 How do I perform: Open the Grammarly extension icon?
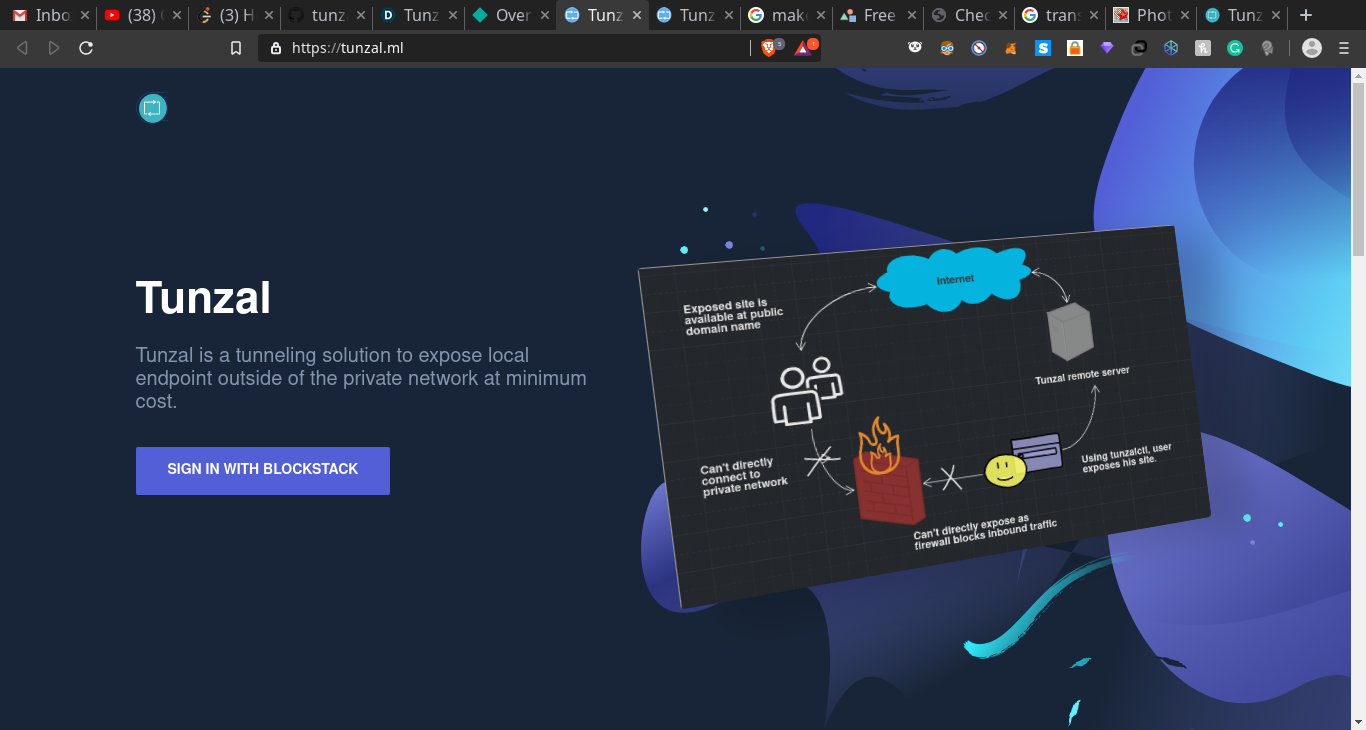click(x=1235, y=47)
